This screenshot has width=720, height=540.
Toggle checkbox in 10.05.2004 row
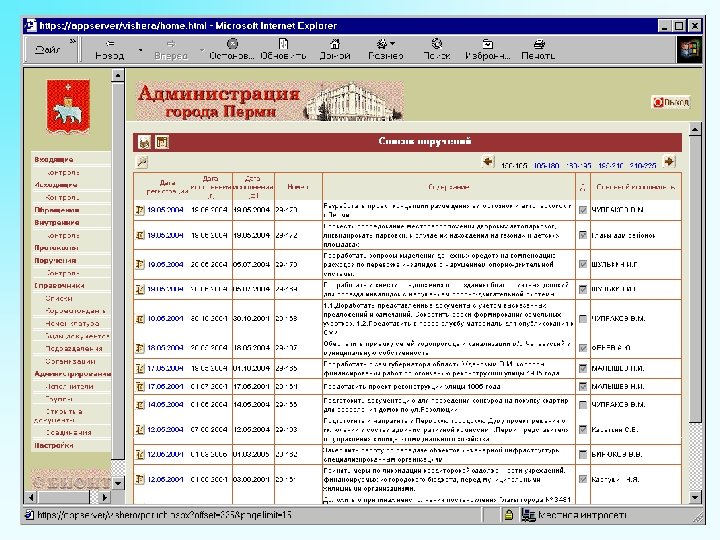coord(583,318)
